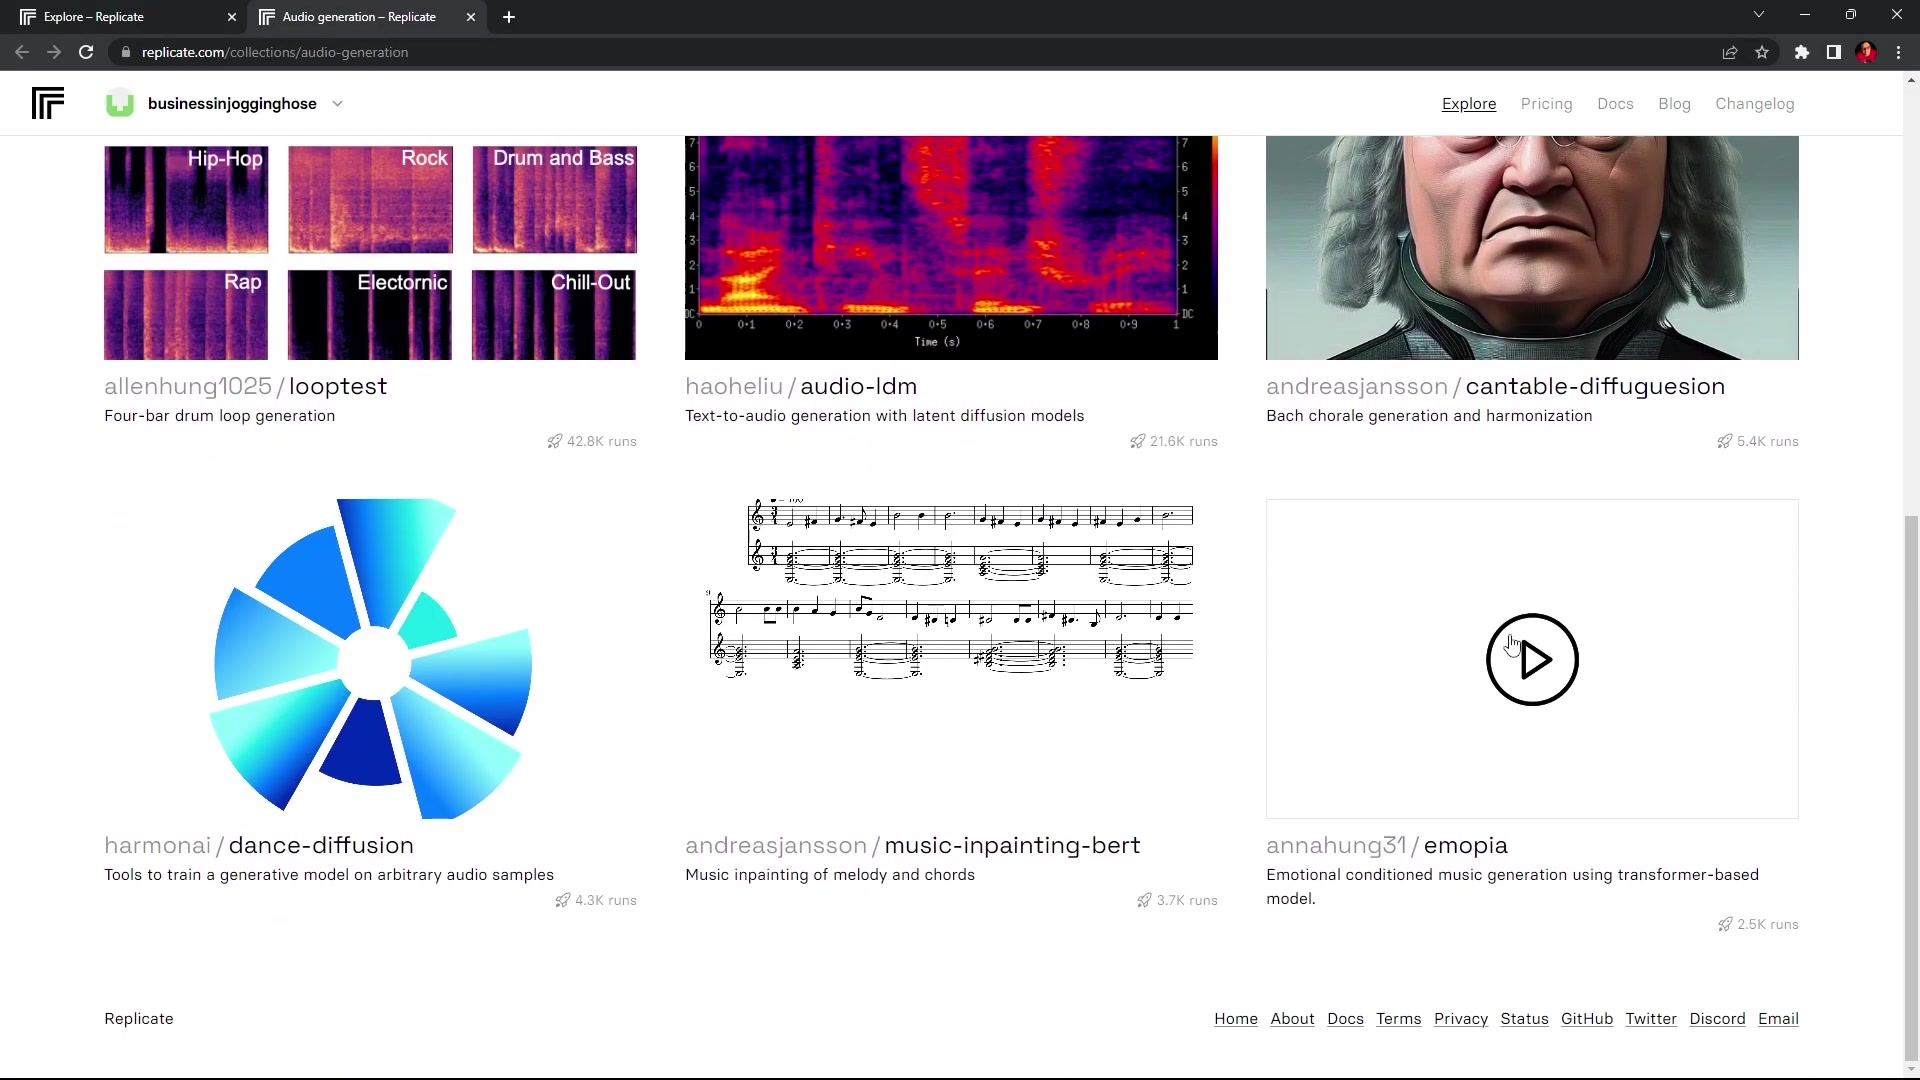This screenshot has width=1920, height=1080.
Task: Click the businessinjogginghose avatar icon
Action: (120, 103)
